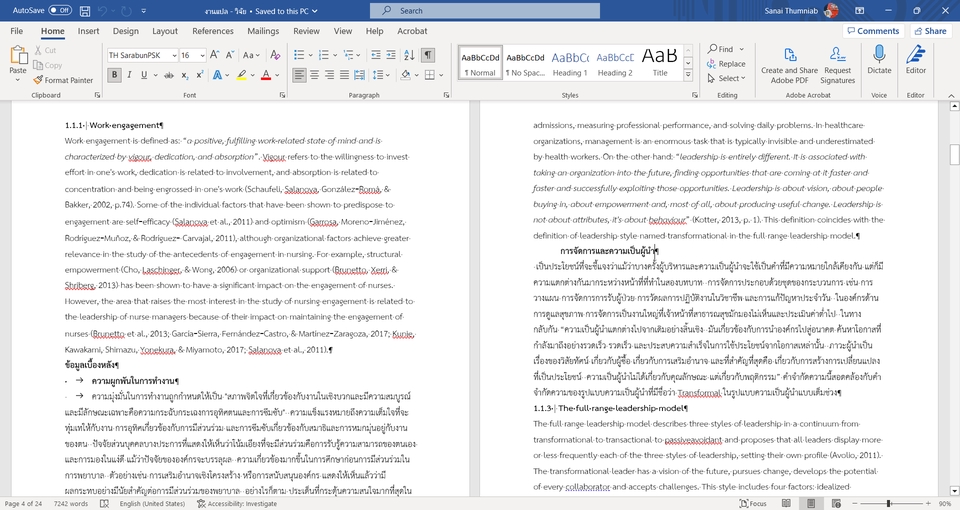Adjust the zoom slider
This screenshot has height=510, width=960.
(x=888, y=503)
